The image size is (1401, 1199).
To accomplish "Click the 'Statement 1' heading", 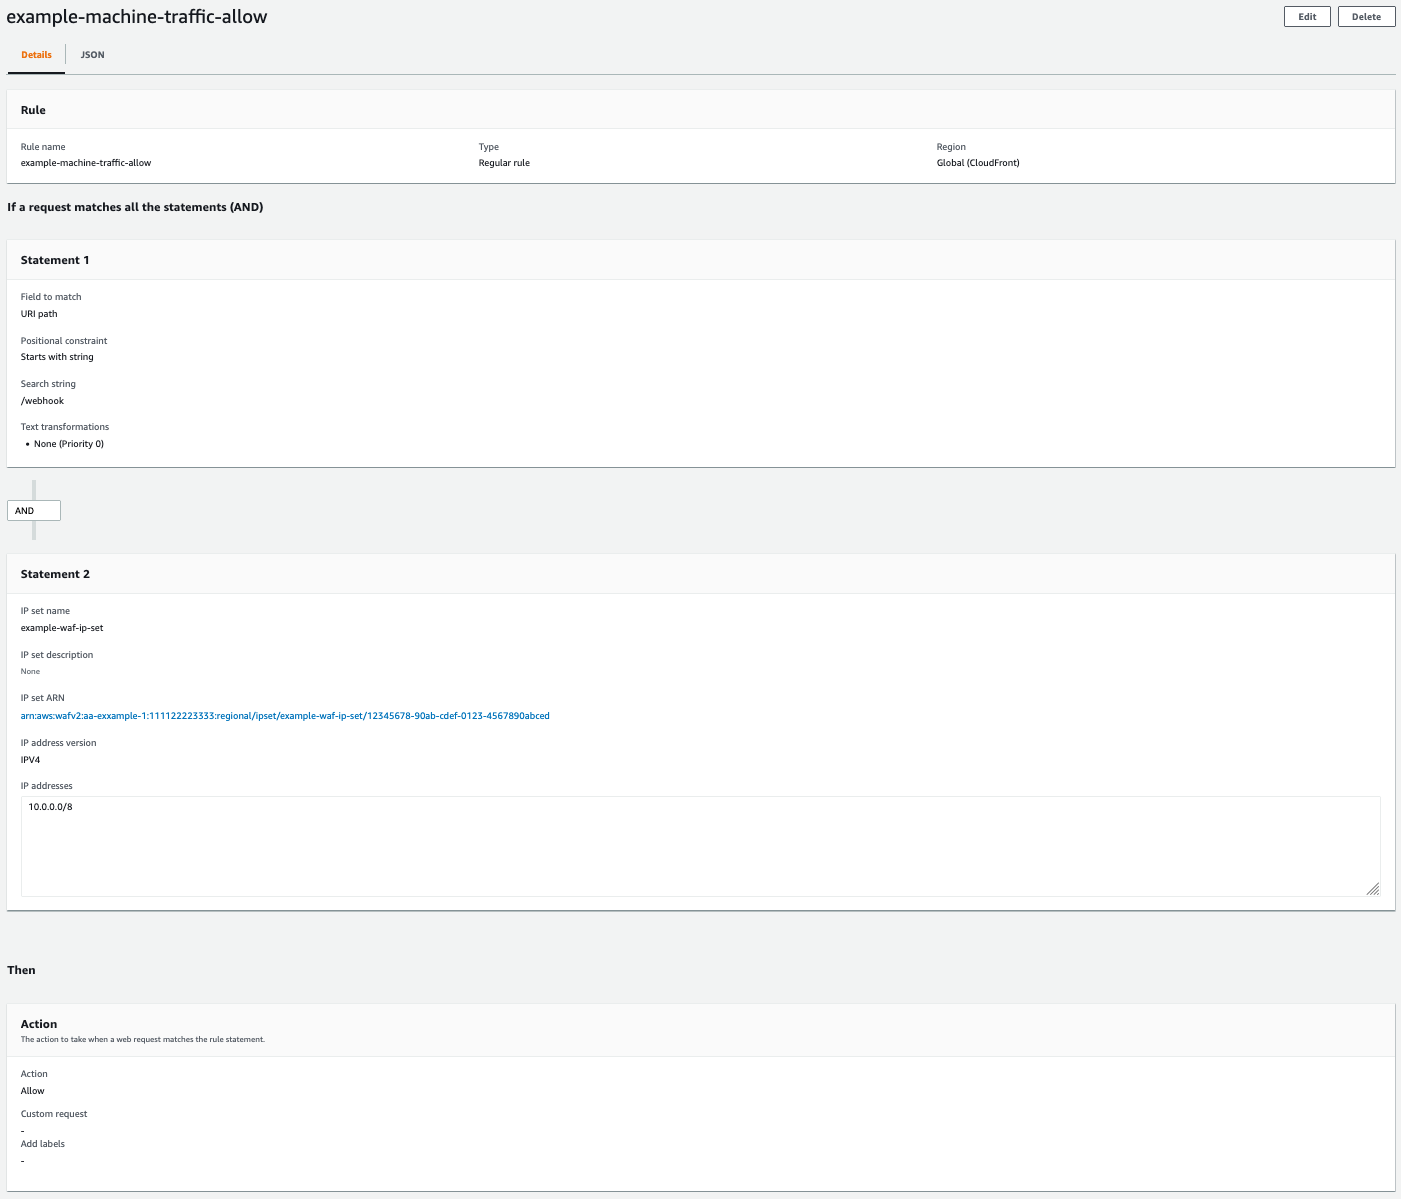I will pyautogui.click(x=55, y=260).
